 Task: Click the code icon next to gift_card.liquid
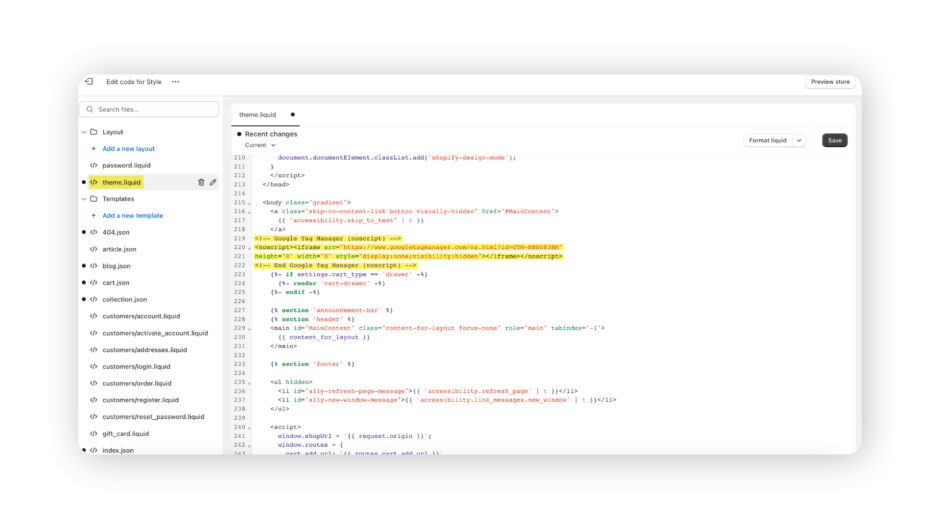coord(94,434)
